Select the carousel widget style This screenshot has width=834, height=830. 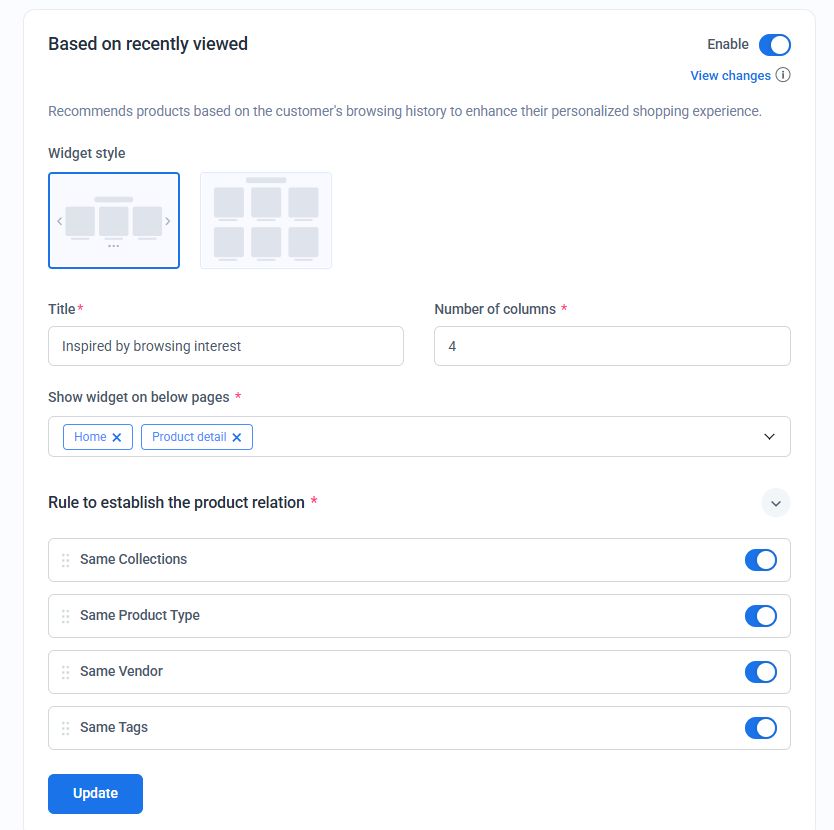[114, 220]
